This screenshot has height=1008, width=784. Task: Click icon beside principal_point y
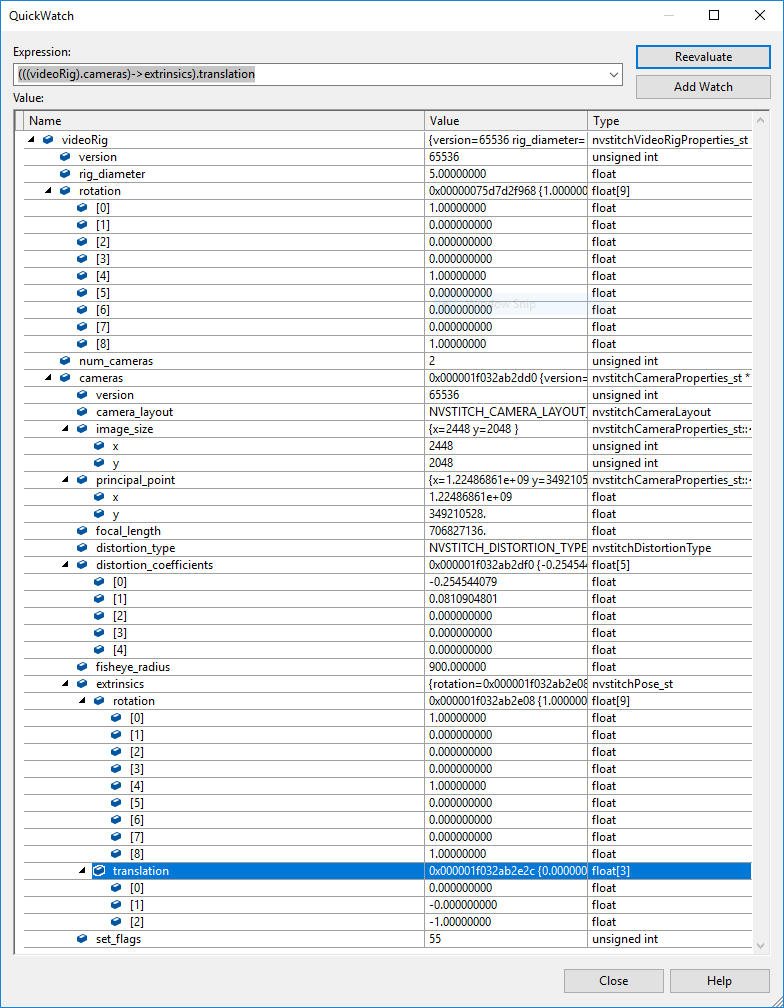(x=99, y=514)
